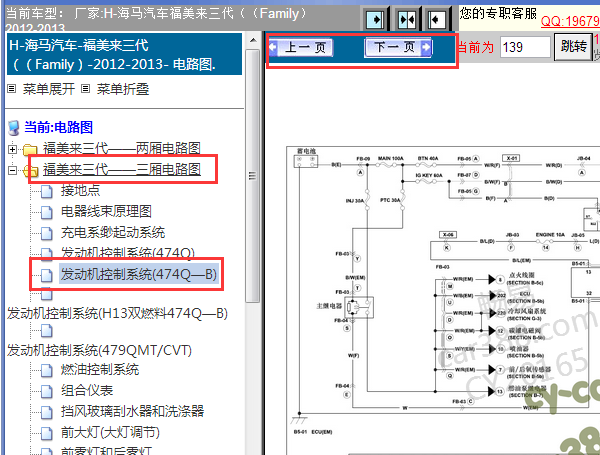This screenshot has width=600, height=455.
Task: Click the X-01 connector label in diagram
Action: [510, 158]
